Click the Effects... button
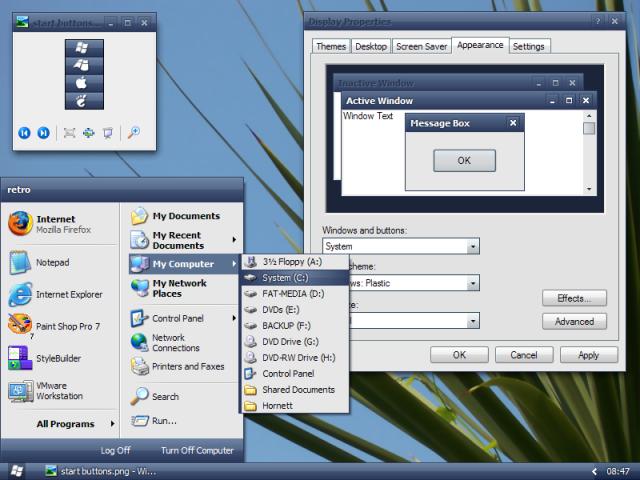Viewport: 640px width, 480px height. click(x=574, y=298)
